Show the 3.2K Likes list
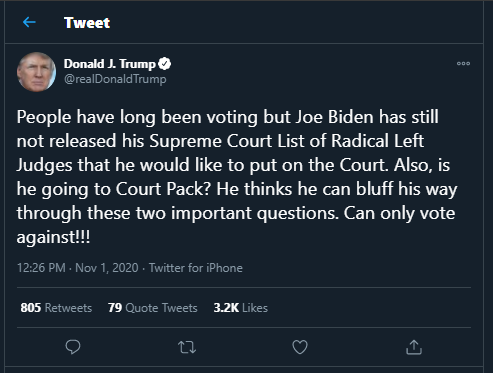The height and width of the screenshot is (373, 493). (241, 308)
